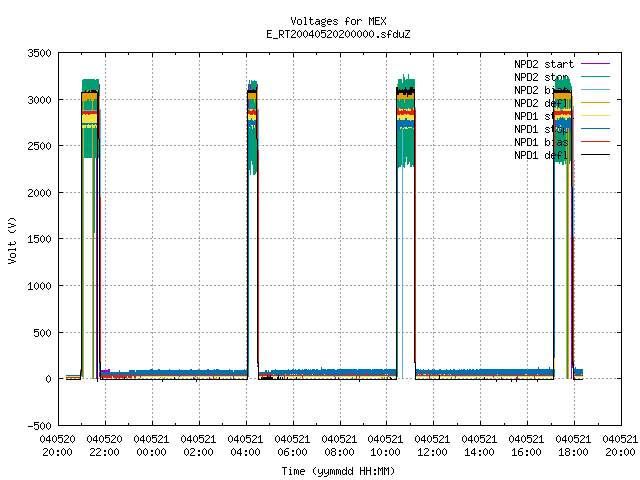This screenshot has width=640, height=480.
Task: Click the '040521 06:00' x-axis tick label
Action: coord(292,446)
